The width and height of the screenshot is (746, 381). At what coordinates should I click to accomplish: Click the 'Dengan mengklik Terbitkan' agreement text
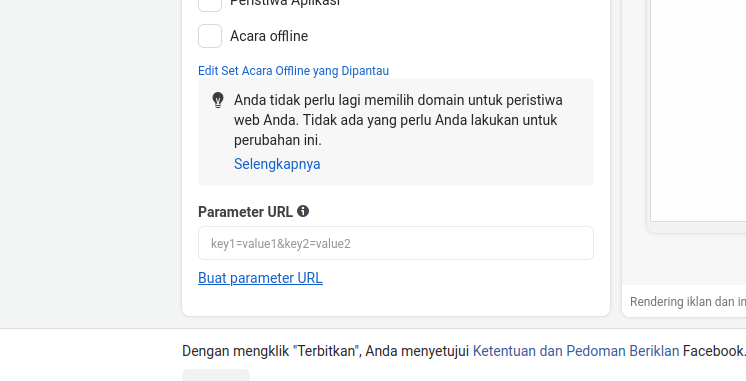[464, 351]
